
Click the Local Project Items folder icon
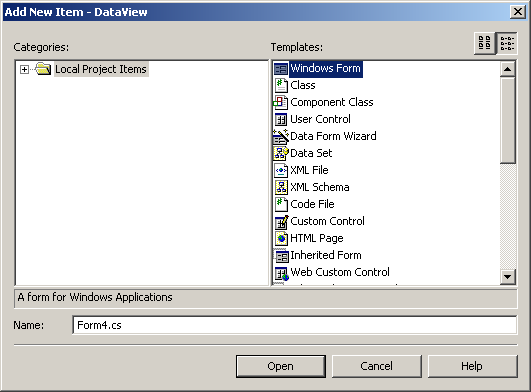point(43,69)
